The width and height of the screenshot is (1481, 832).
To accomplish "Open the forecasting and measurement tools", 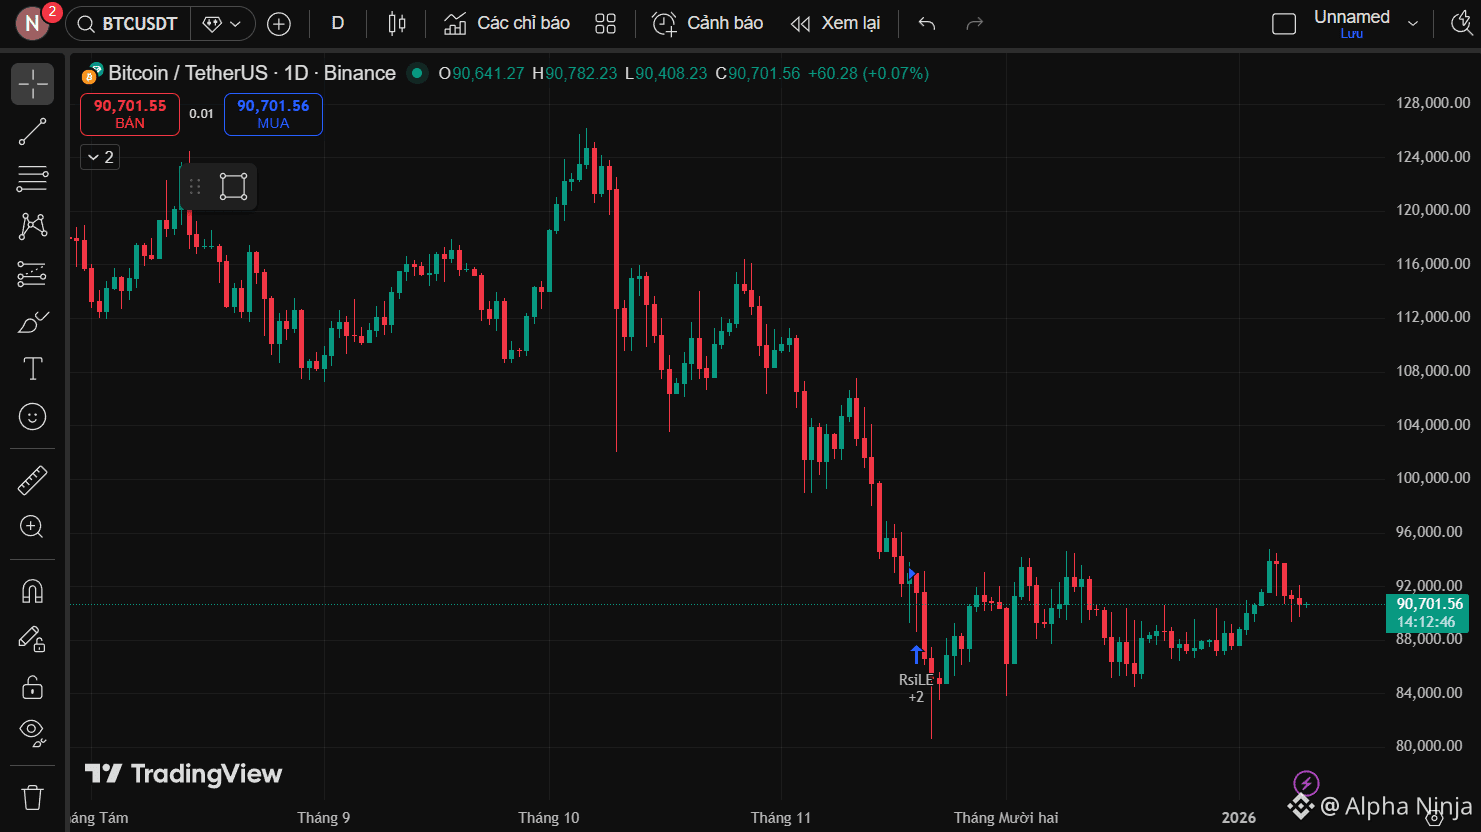I will pyautogui.click(x=32, y=274).
